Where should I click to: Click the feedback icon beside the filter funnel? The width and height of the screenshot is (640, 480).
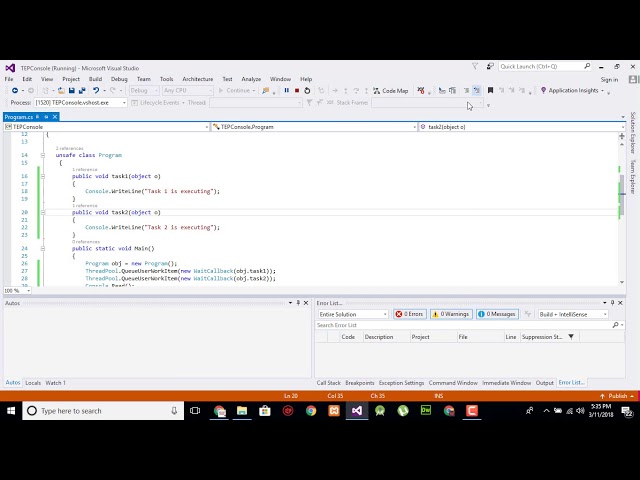click(490, 66)
